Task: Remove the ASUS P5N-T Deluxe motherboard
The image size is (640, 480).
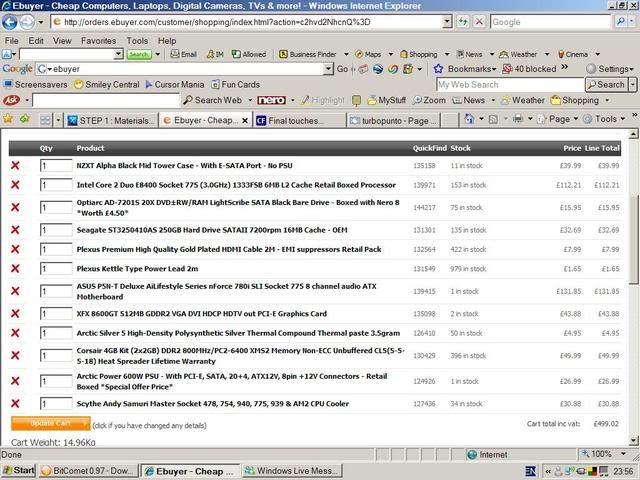Action: pos(15,291)
